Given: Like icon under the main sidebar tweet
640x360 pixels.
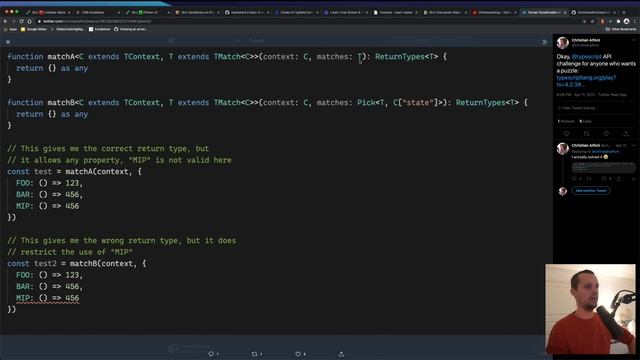Looking at the screenshot, I should [x=606, y=133].
